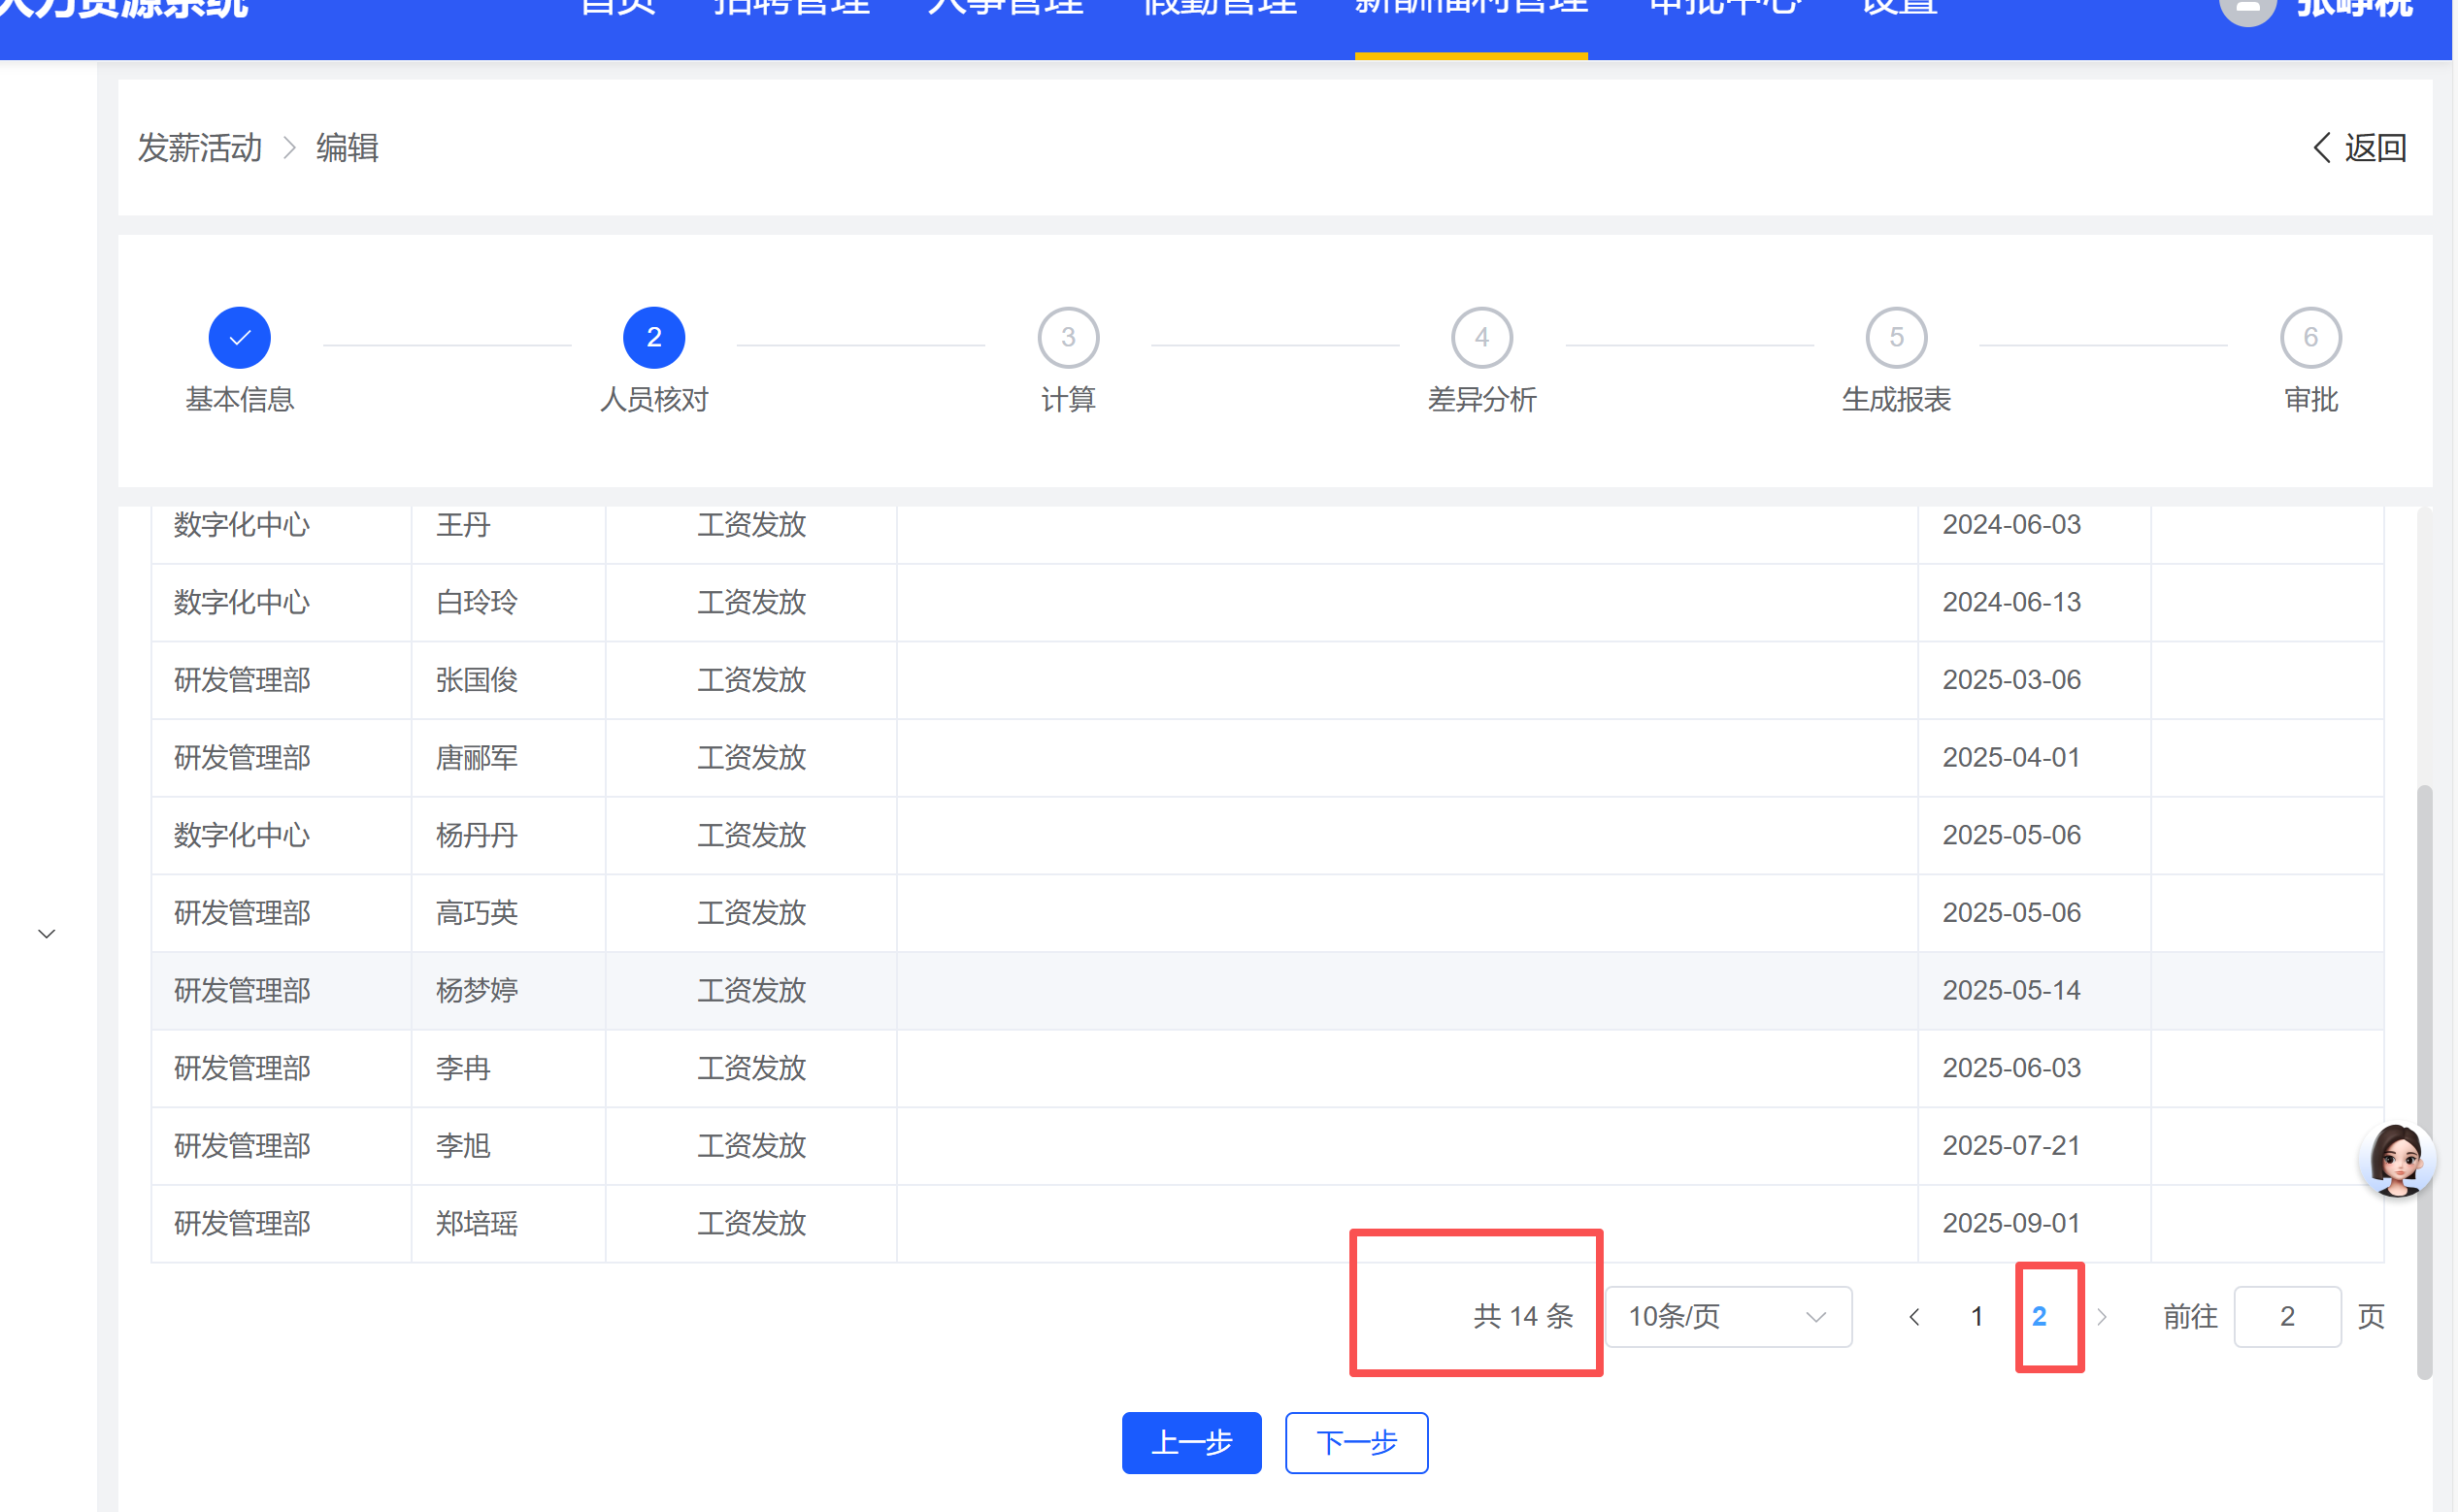Click the 上一步 button

(1191, 1443)
